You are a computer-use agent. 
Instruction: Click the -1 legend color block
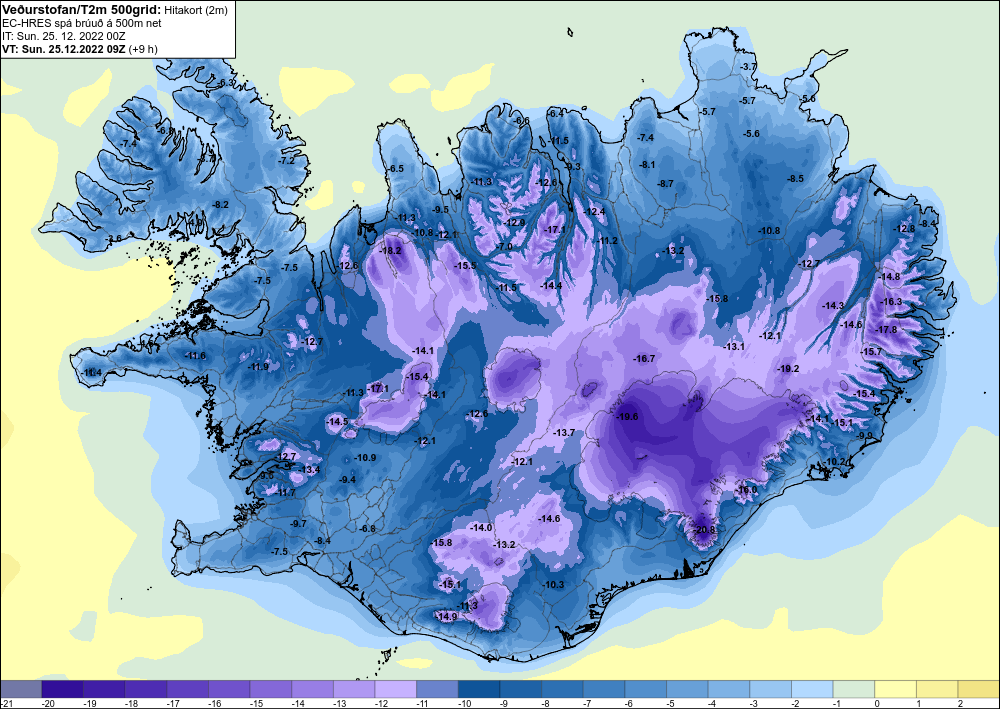[854, 689]
